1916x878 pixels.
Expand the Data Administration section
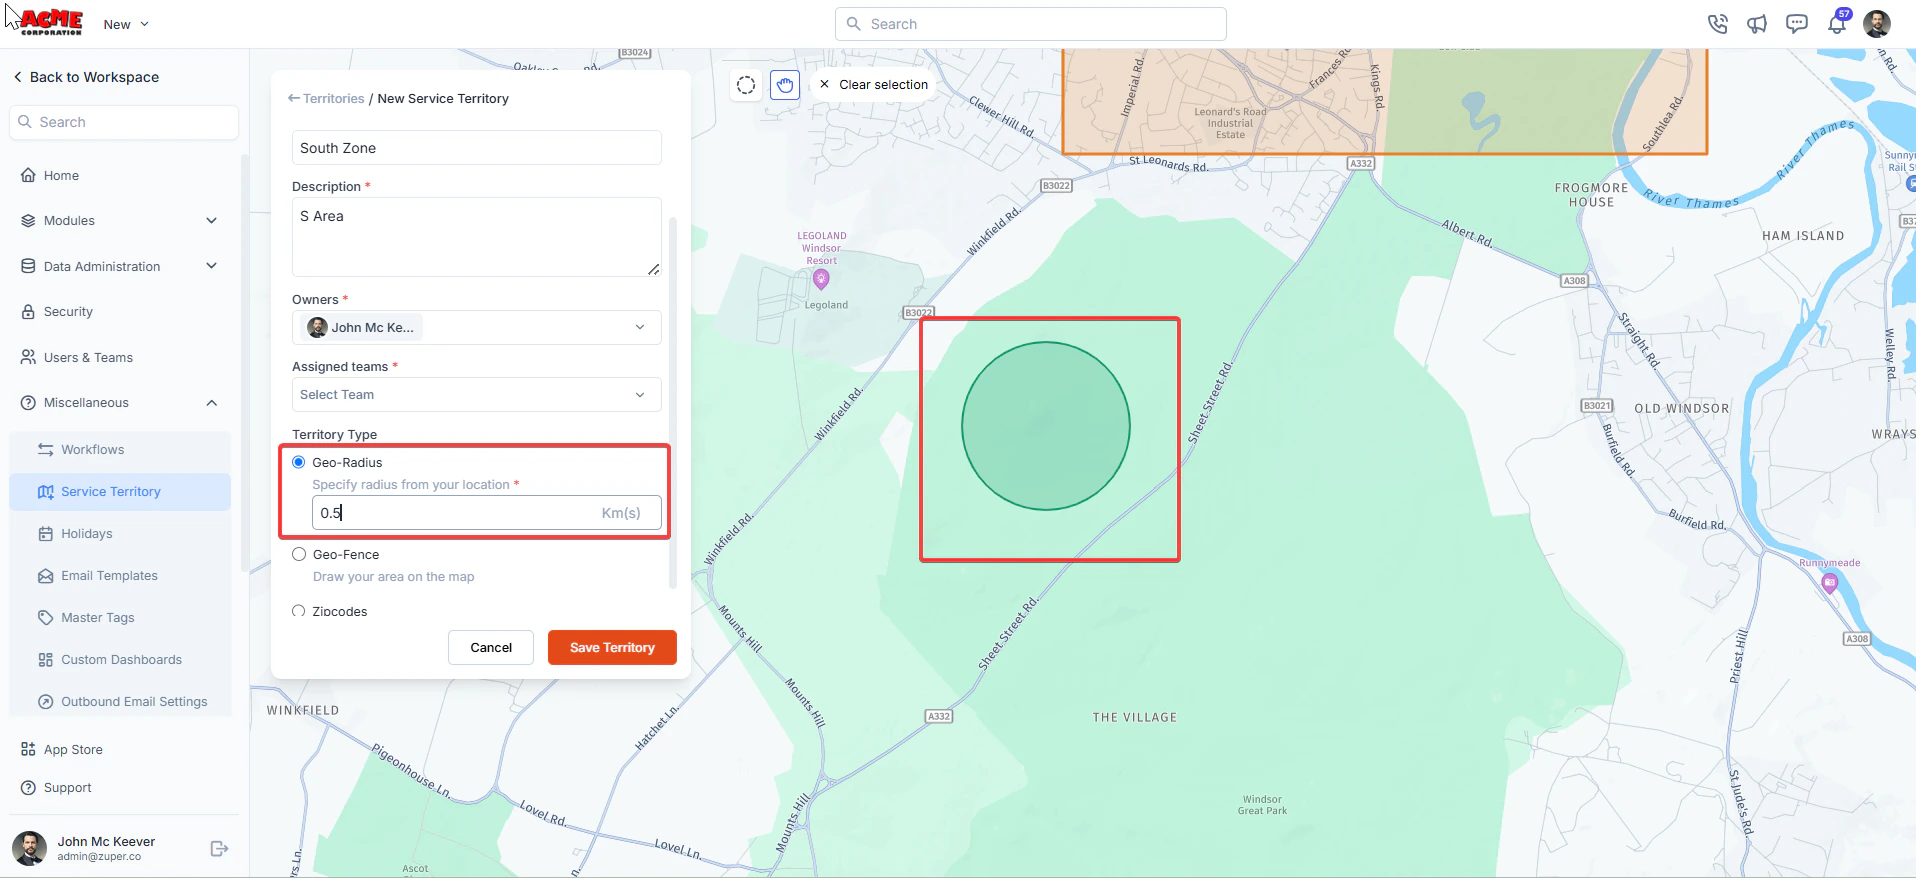[211, 266]
